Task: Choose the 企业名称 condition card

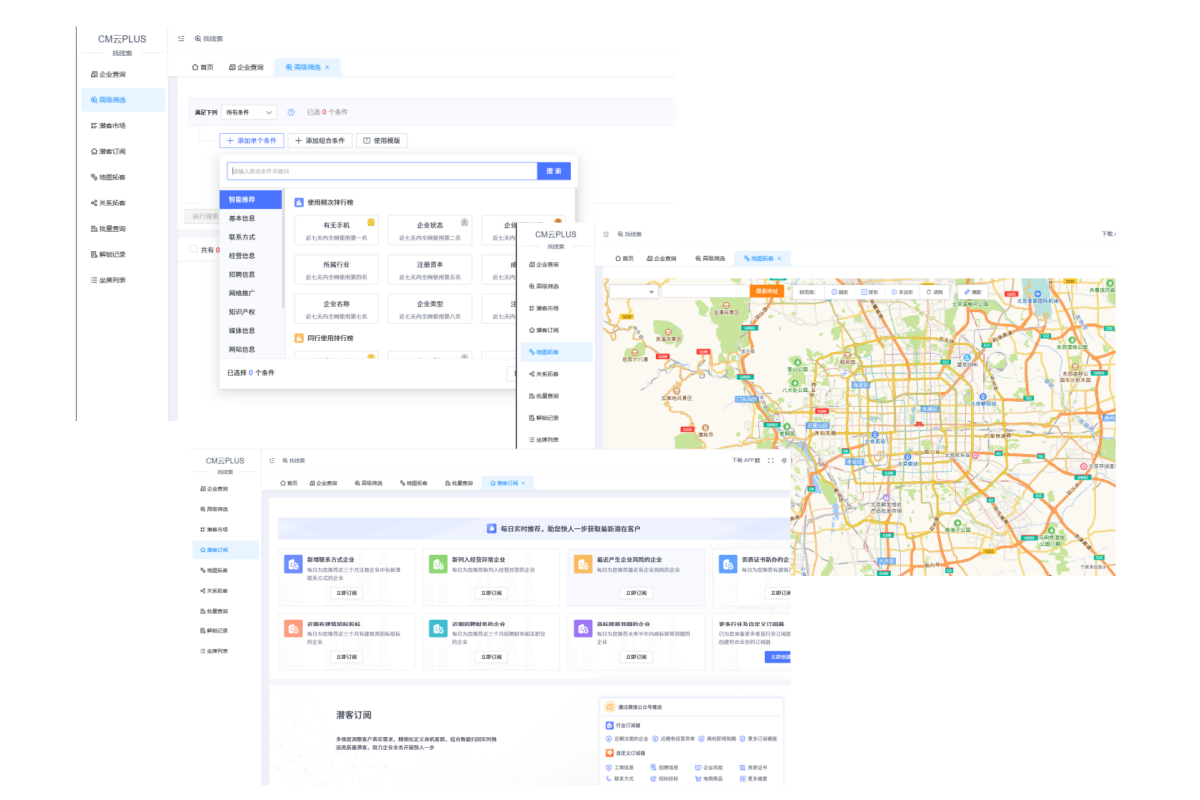Action: point(336,307)
